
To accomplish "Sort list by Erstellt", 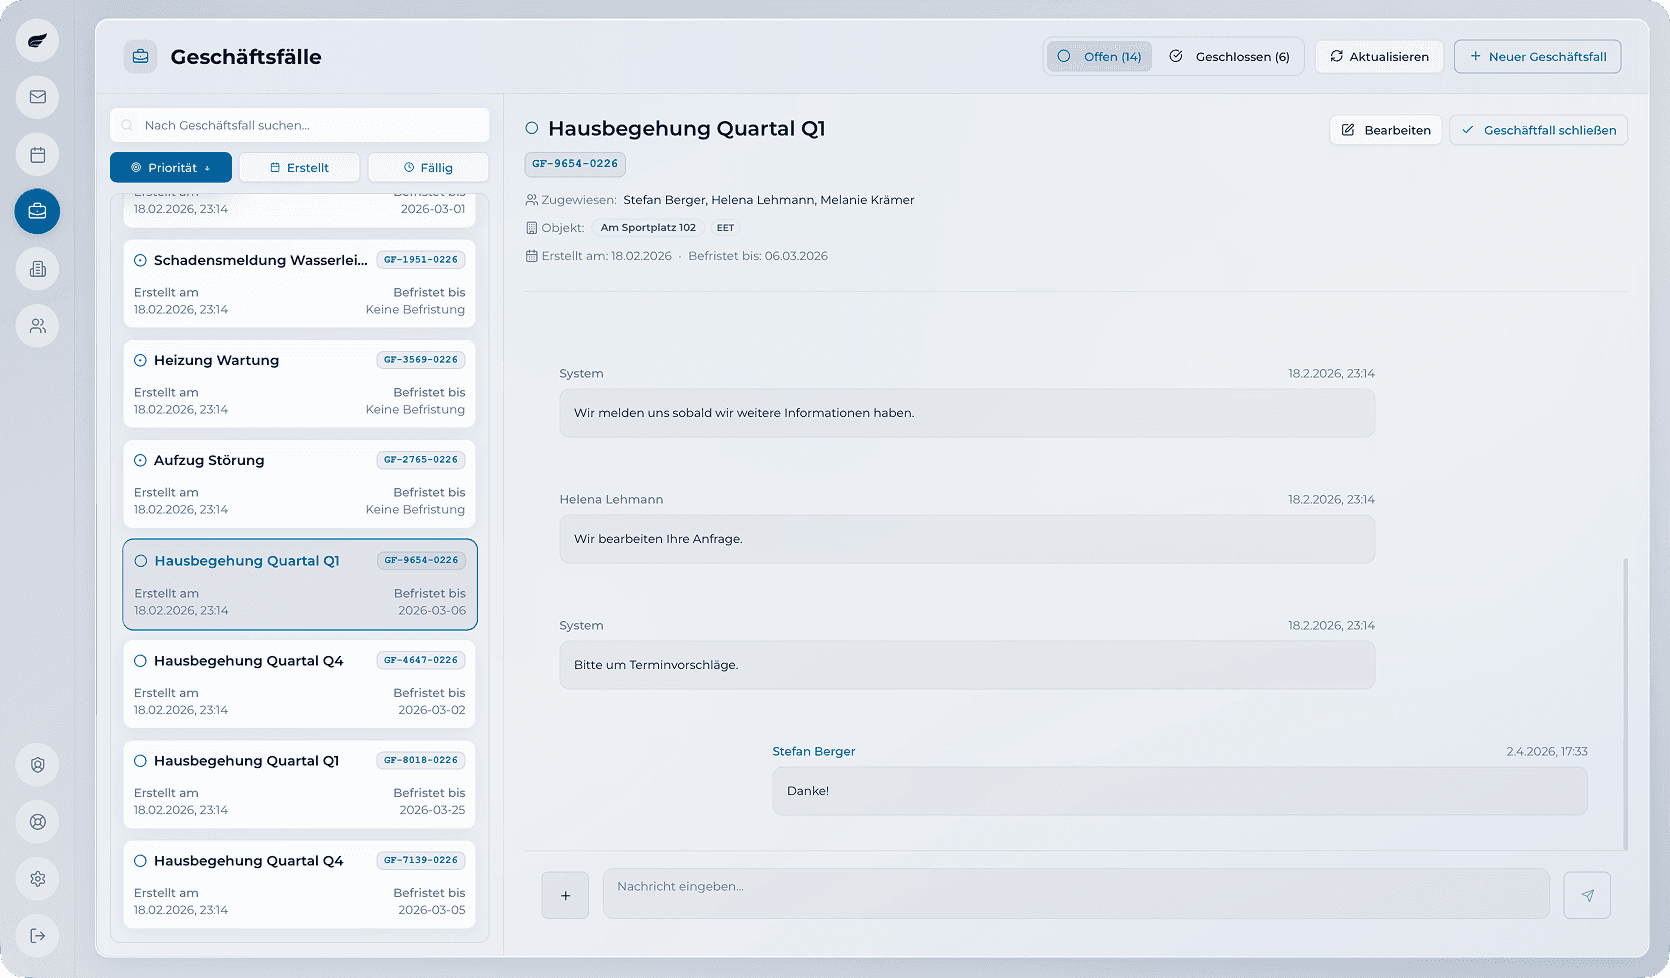I will pos(300,167).
